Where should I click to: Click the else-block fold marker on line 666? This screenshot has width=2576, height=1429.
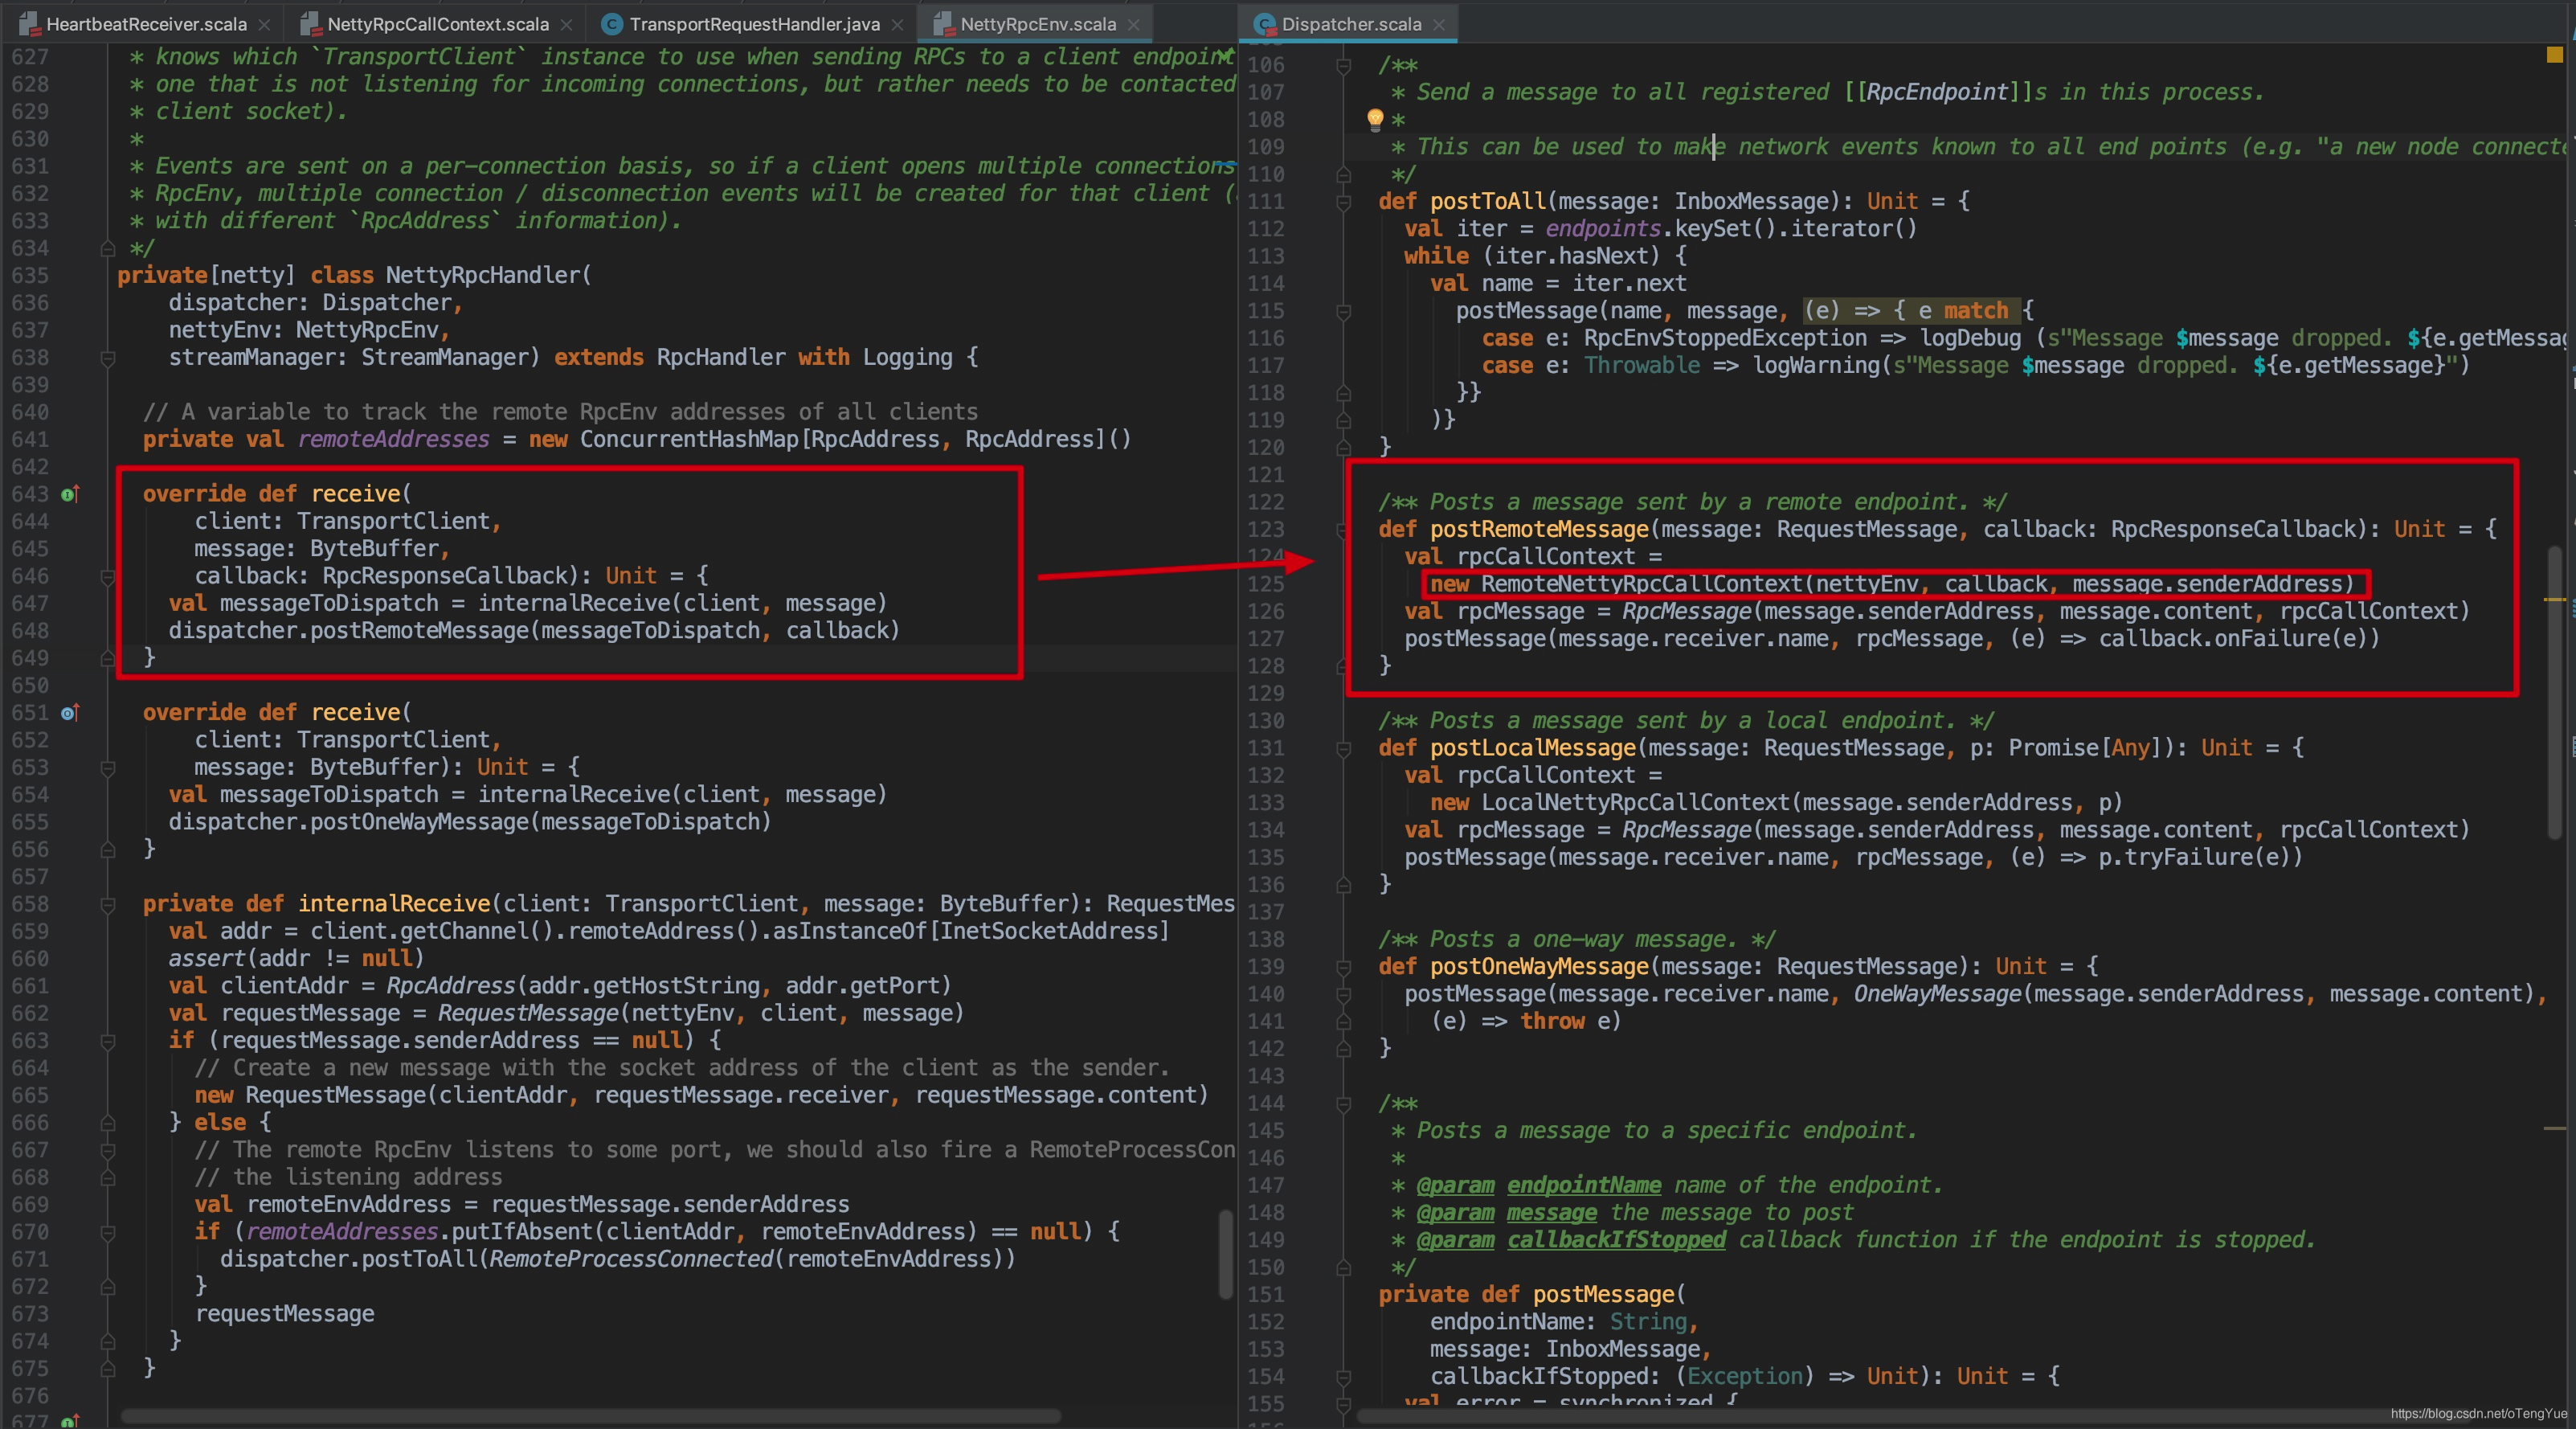108,1123
